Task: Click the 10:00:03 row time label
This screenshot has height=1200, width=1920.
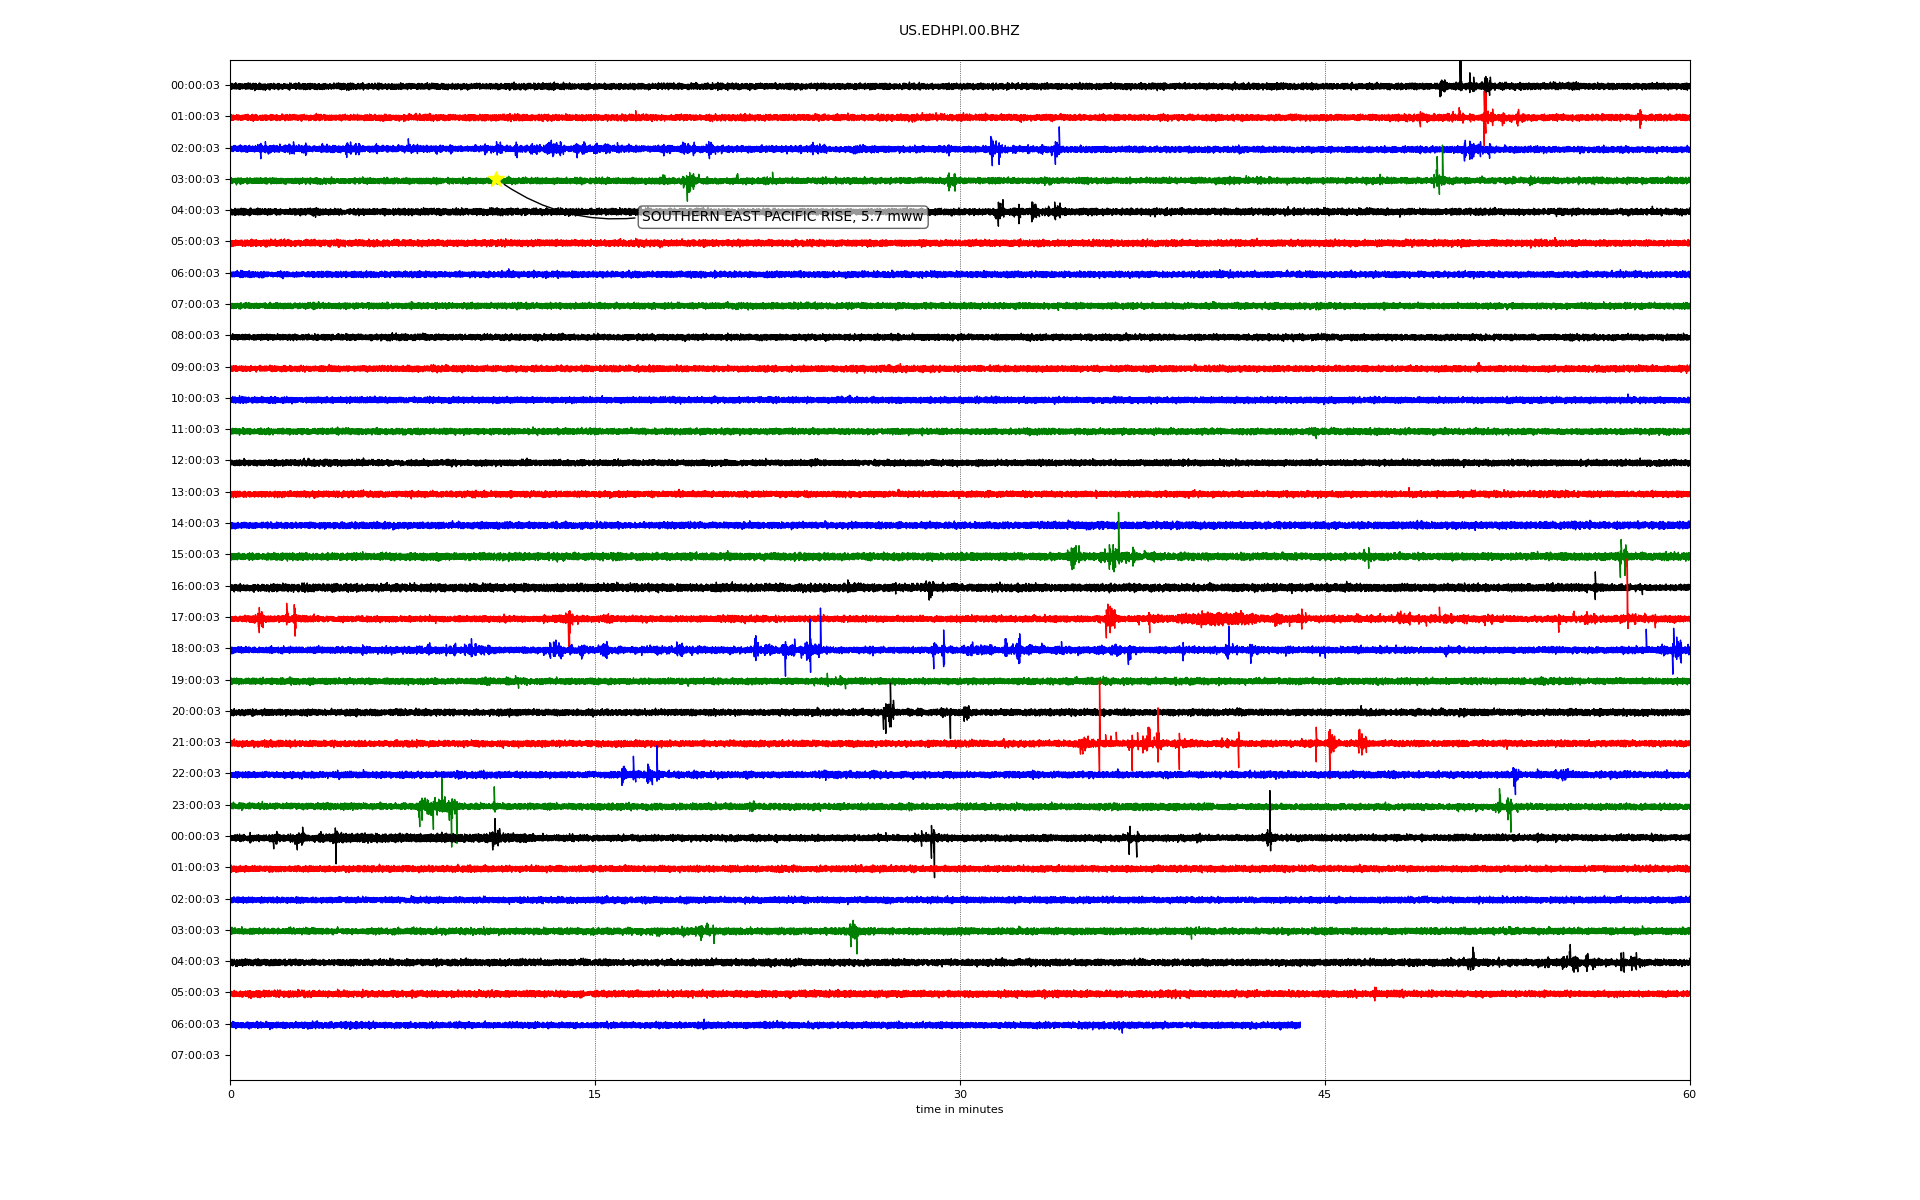Action: 195,399
